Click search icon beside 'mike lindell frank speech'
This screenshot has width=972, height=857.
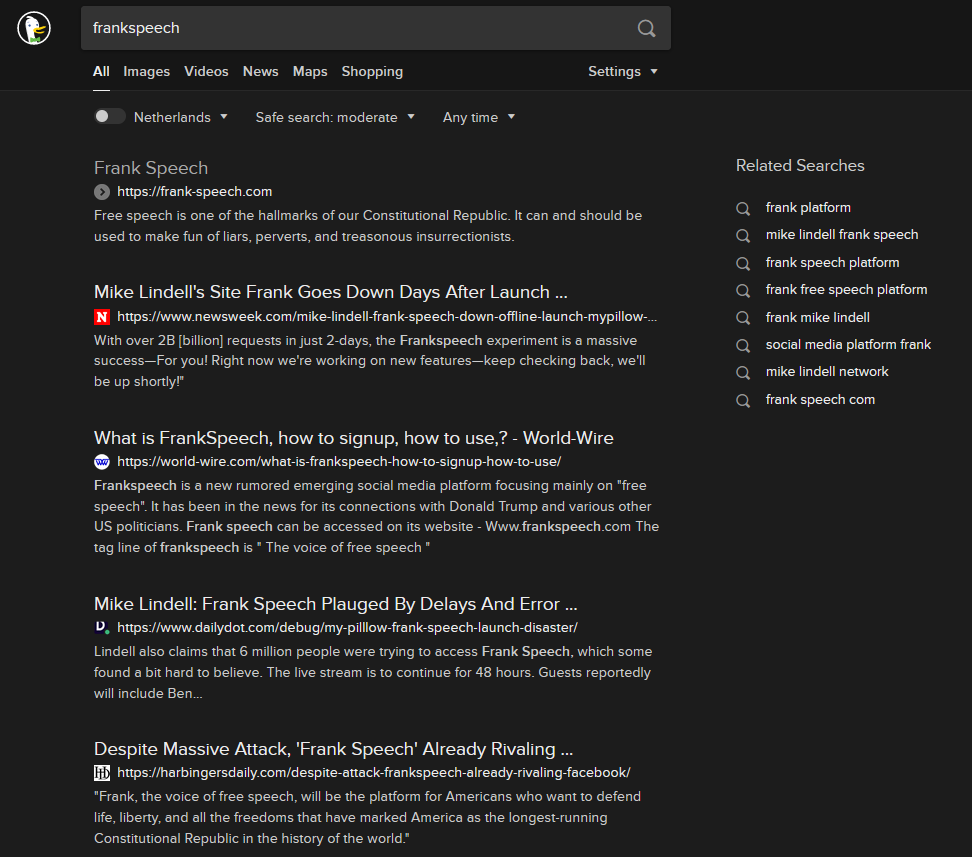(x=743, y=236)
